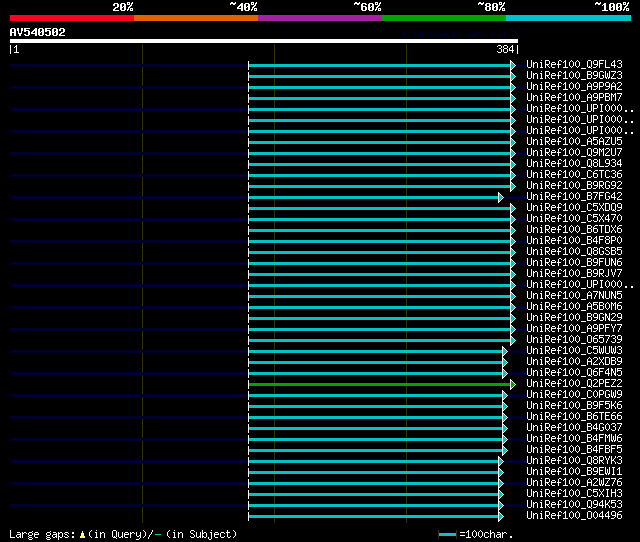Click the B7FG42 alignment arrowhead
Screen dimensions: 640x542
[x=501, y=198]
